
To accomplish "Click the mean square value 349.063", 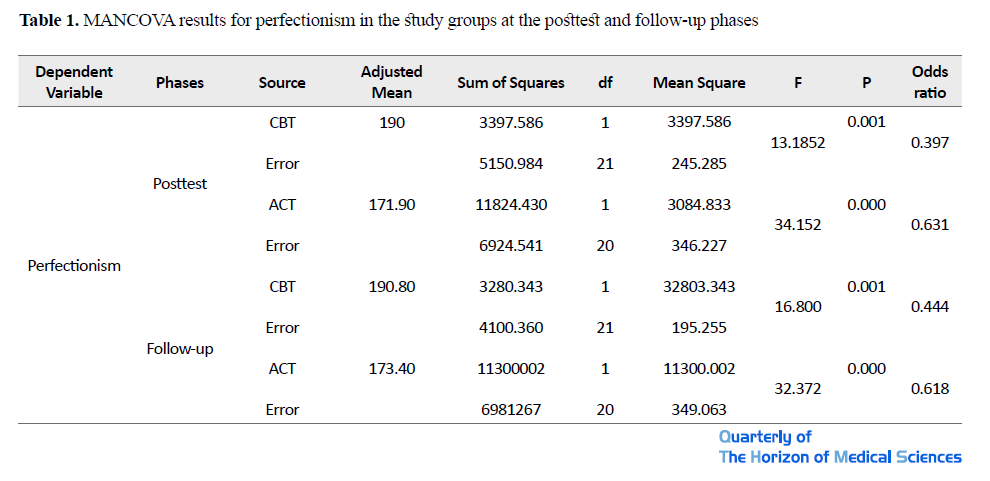I will [x=699, y=410].
